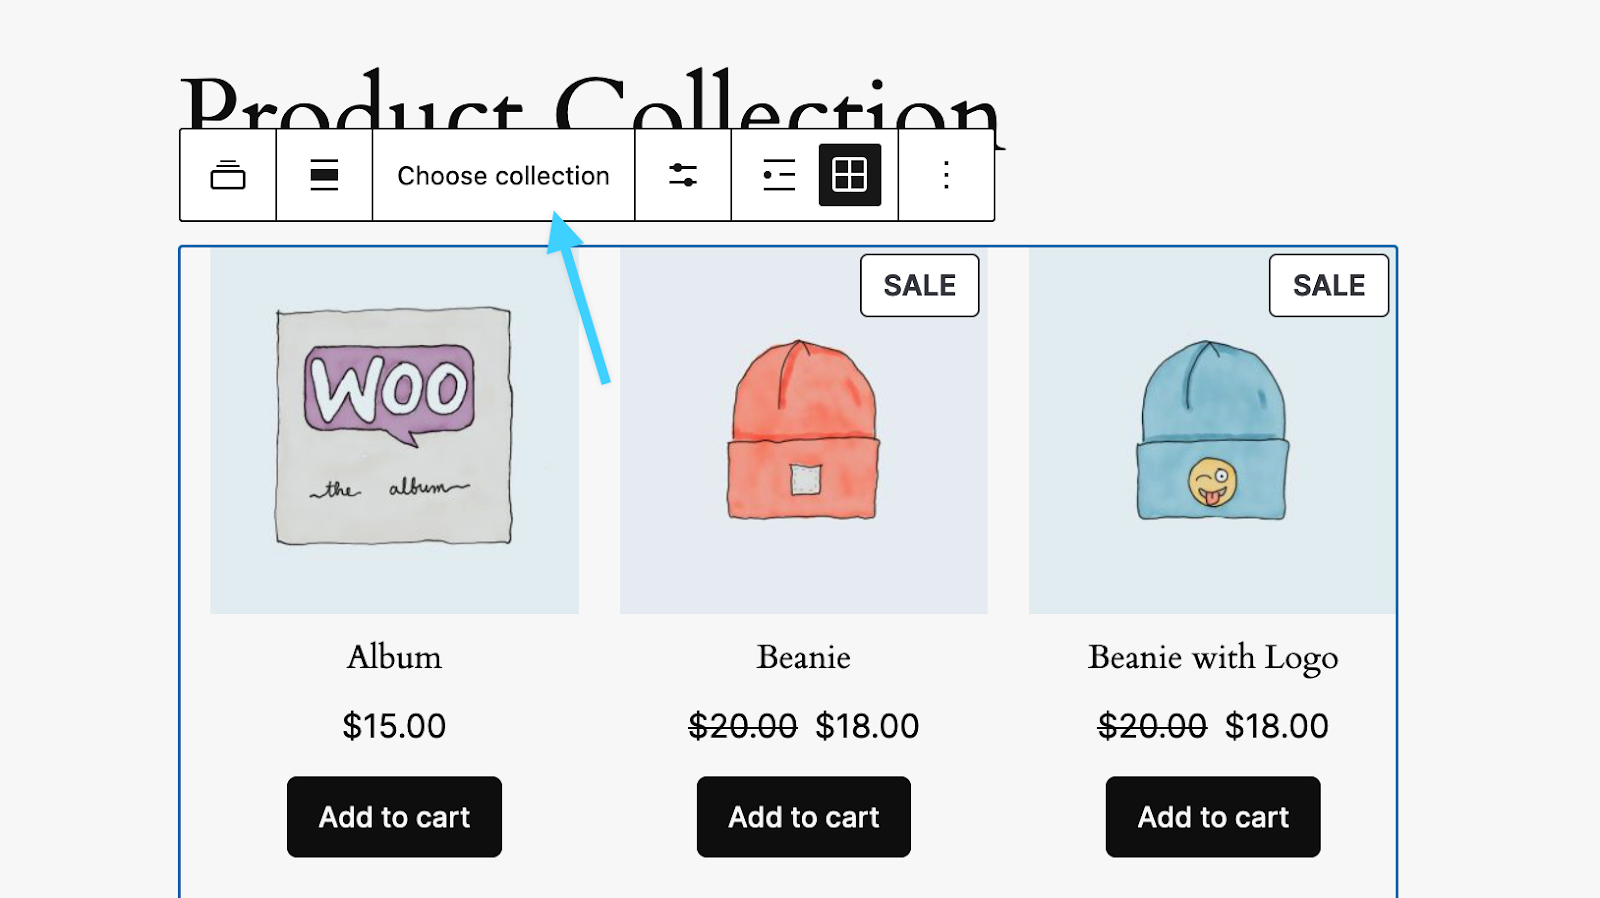Open the Beanie product title link
1600x898 pixels.
pyautogui.click(x=803, y=657)
